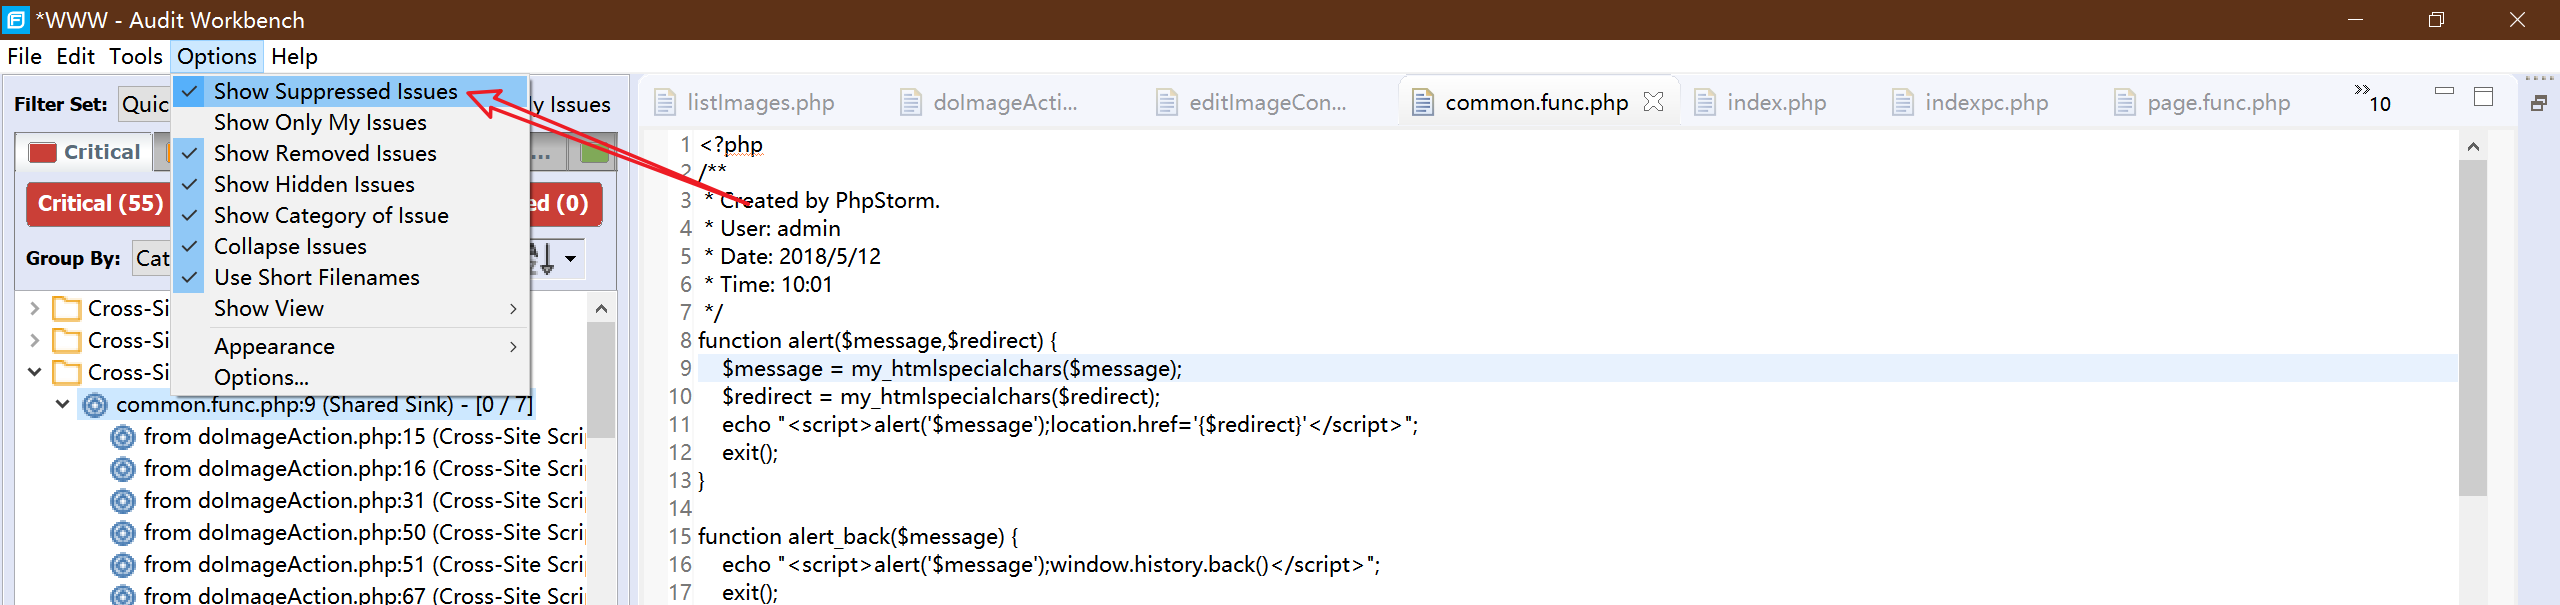Image resolution: width=2560 pixels, height=605 pixels.
Task: Click the issues tree scrollbar up arrow
Action: pyautogui.click(x=601, y=308)
